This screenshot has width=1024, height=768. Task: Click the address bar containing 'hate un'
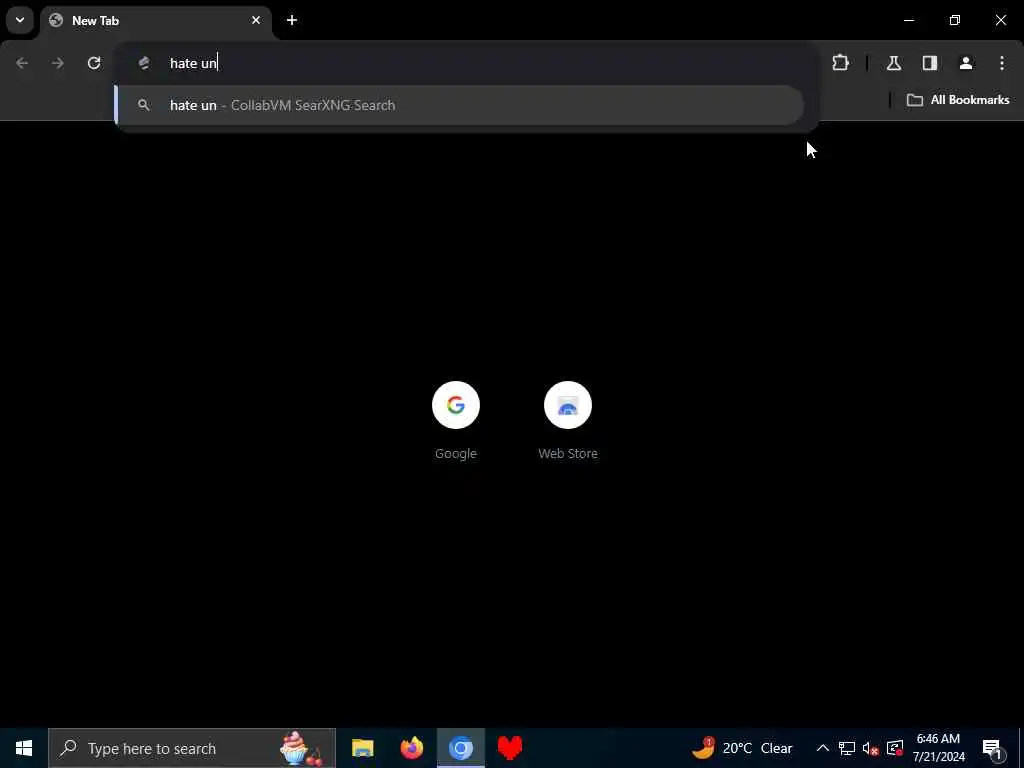pos(467,63)
